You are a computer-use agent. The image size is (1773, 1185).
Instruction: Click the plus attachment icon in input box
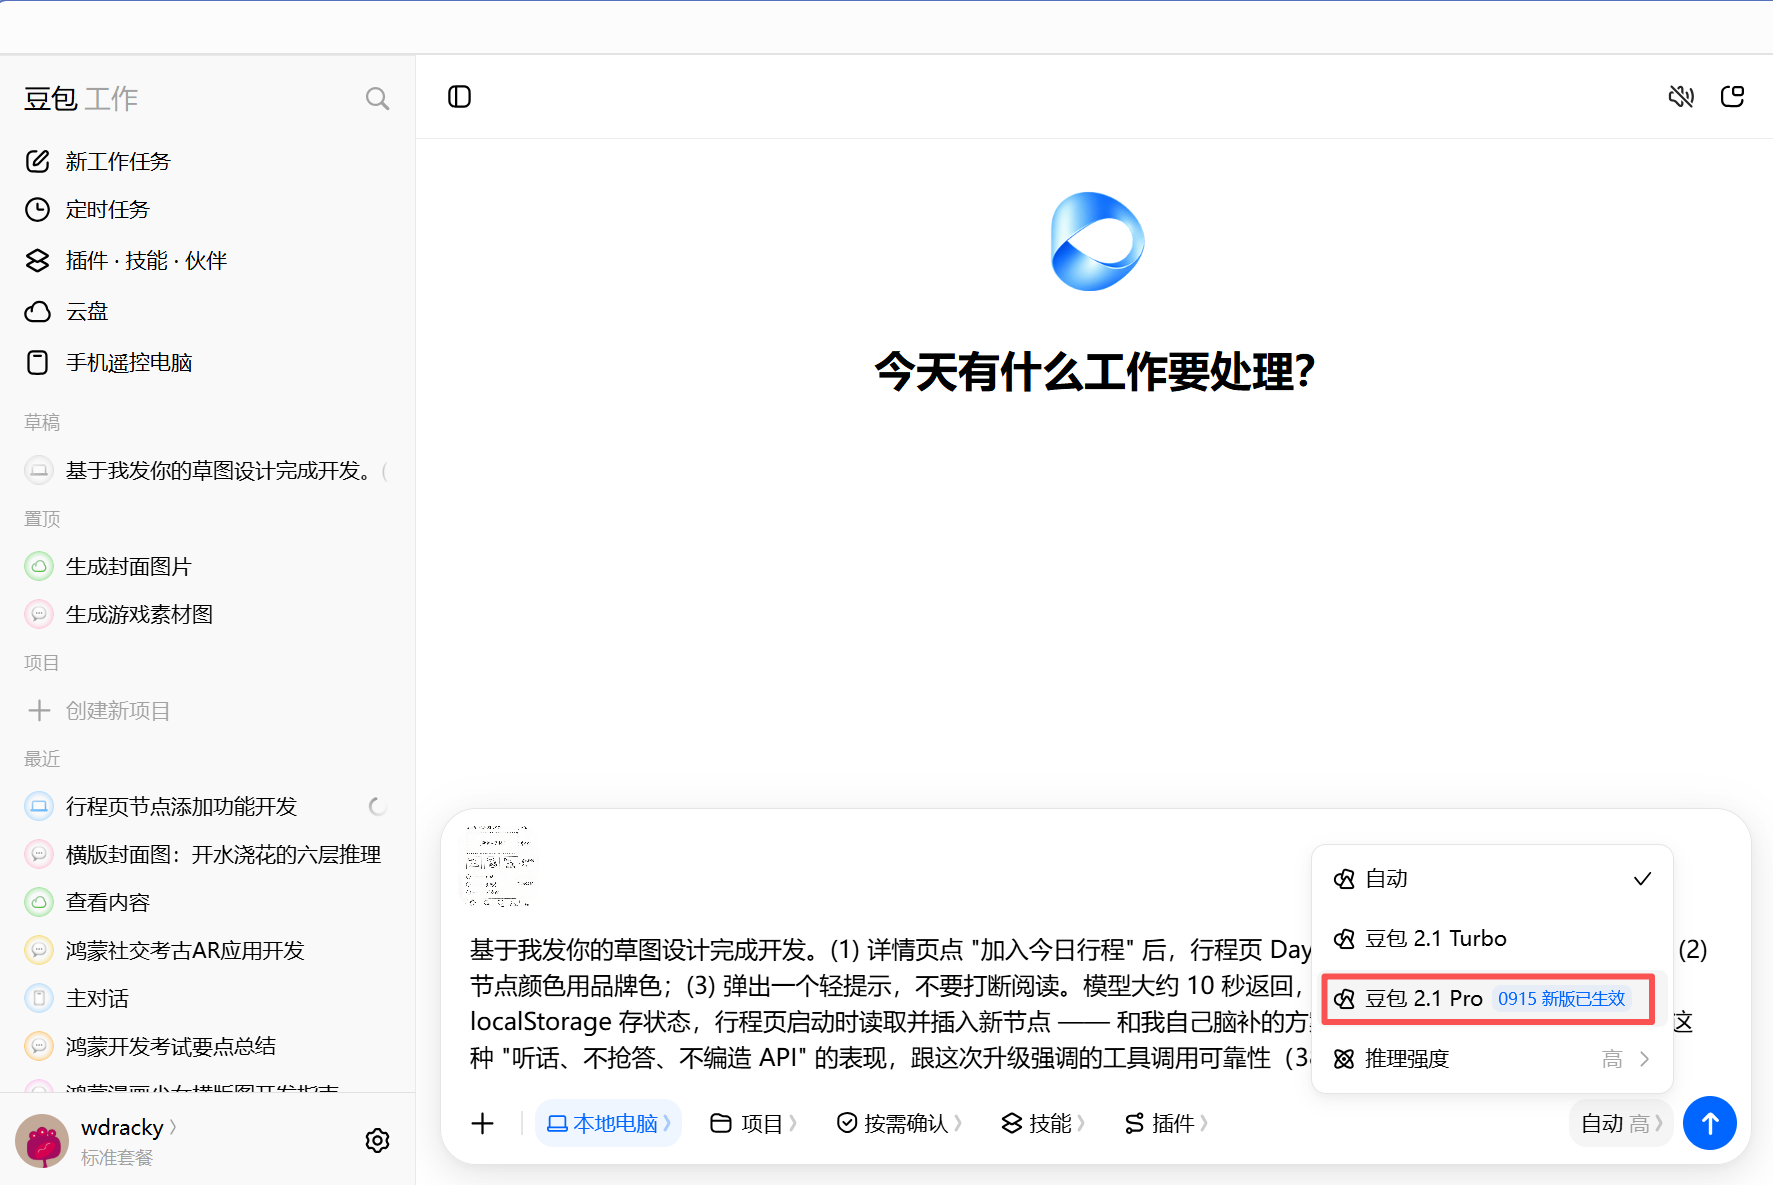coord(483,1124)
